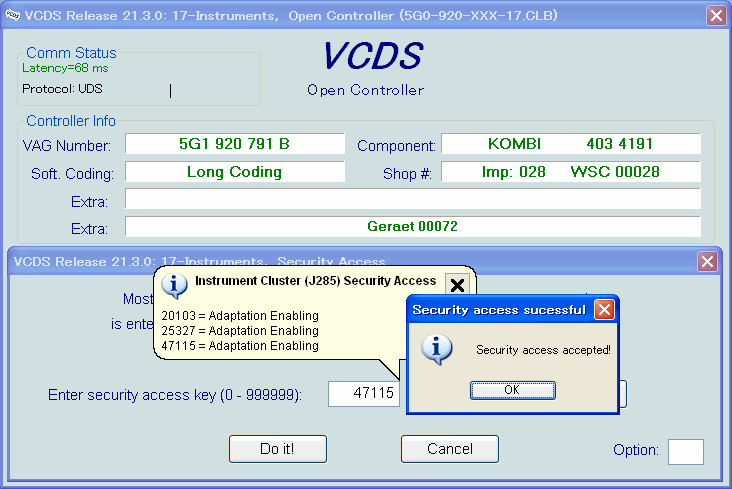732x489 pixels.
Task: Click the empty first Extra field
Action: click(413, 199)
